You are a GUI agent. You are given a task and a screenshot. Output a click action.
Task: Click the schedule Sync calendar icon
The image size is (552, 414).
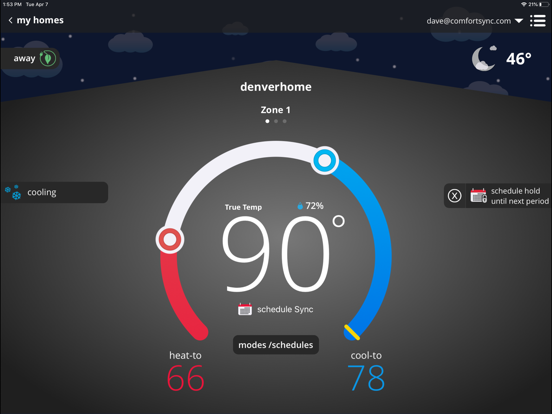[x=245, y=309]
